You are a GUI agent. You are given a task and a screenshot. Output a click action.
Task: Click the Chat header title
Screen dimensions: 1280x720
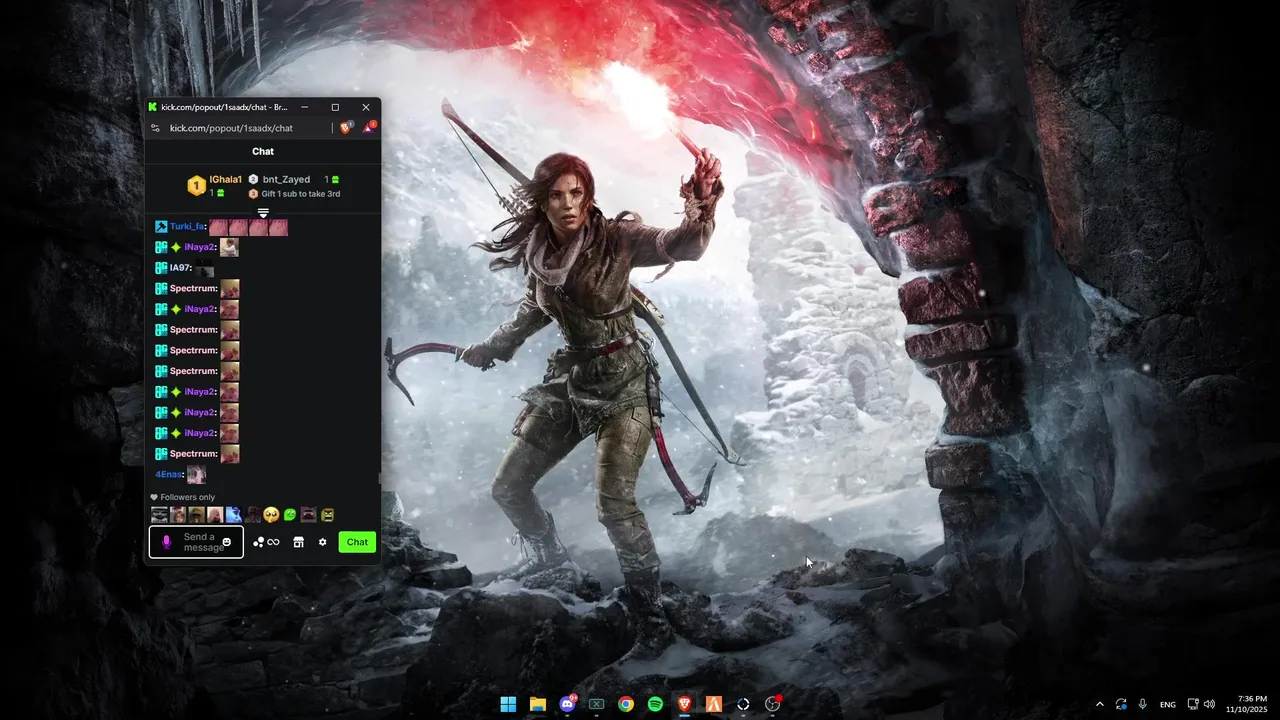pos(263,152)
